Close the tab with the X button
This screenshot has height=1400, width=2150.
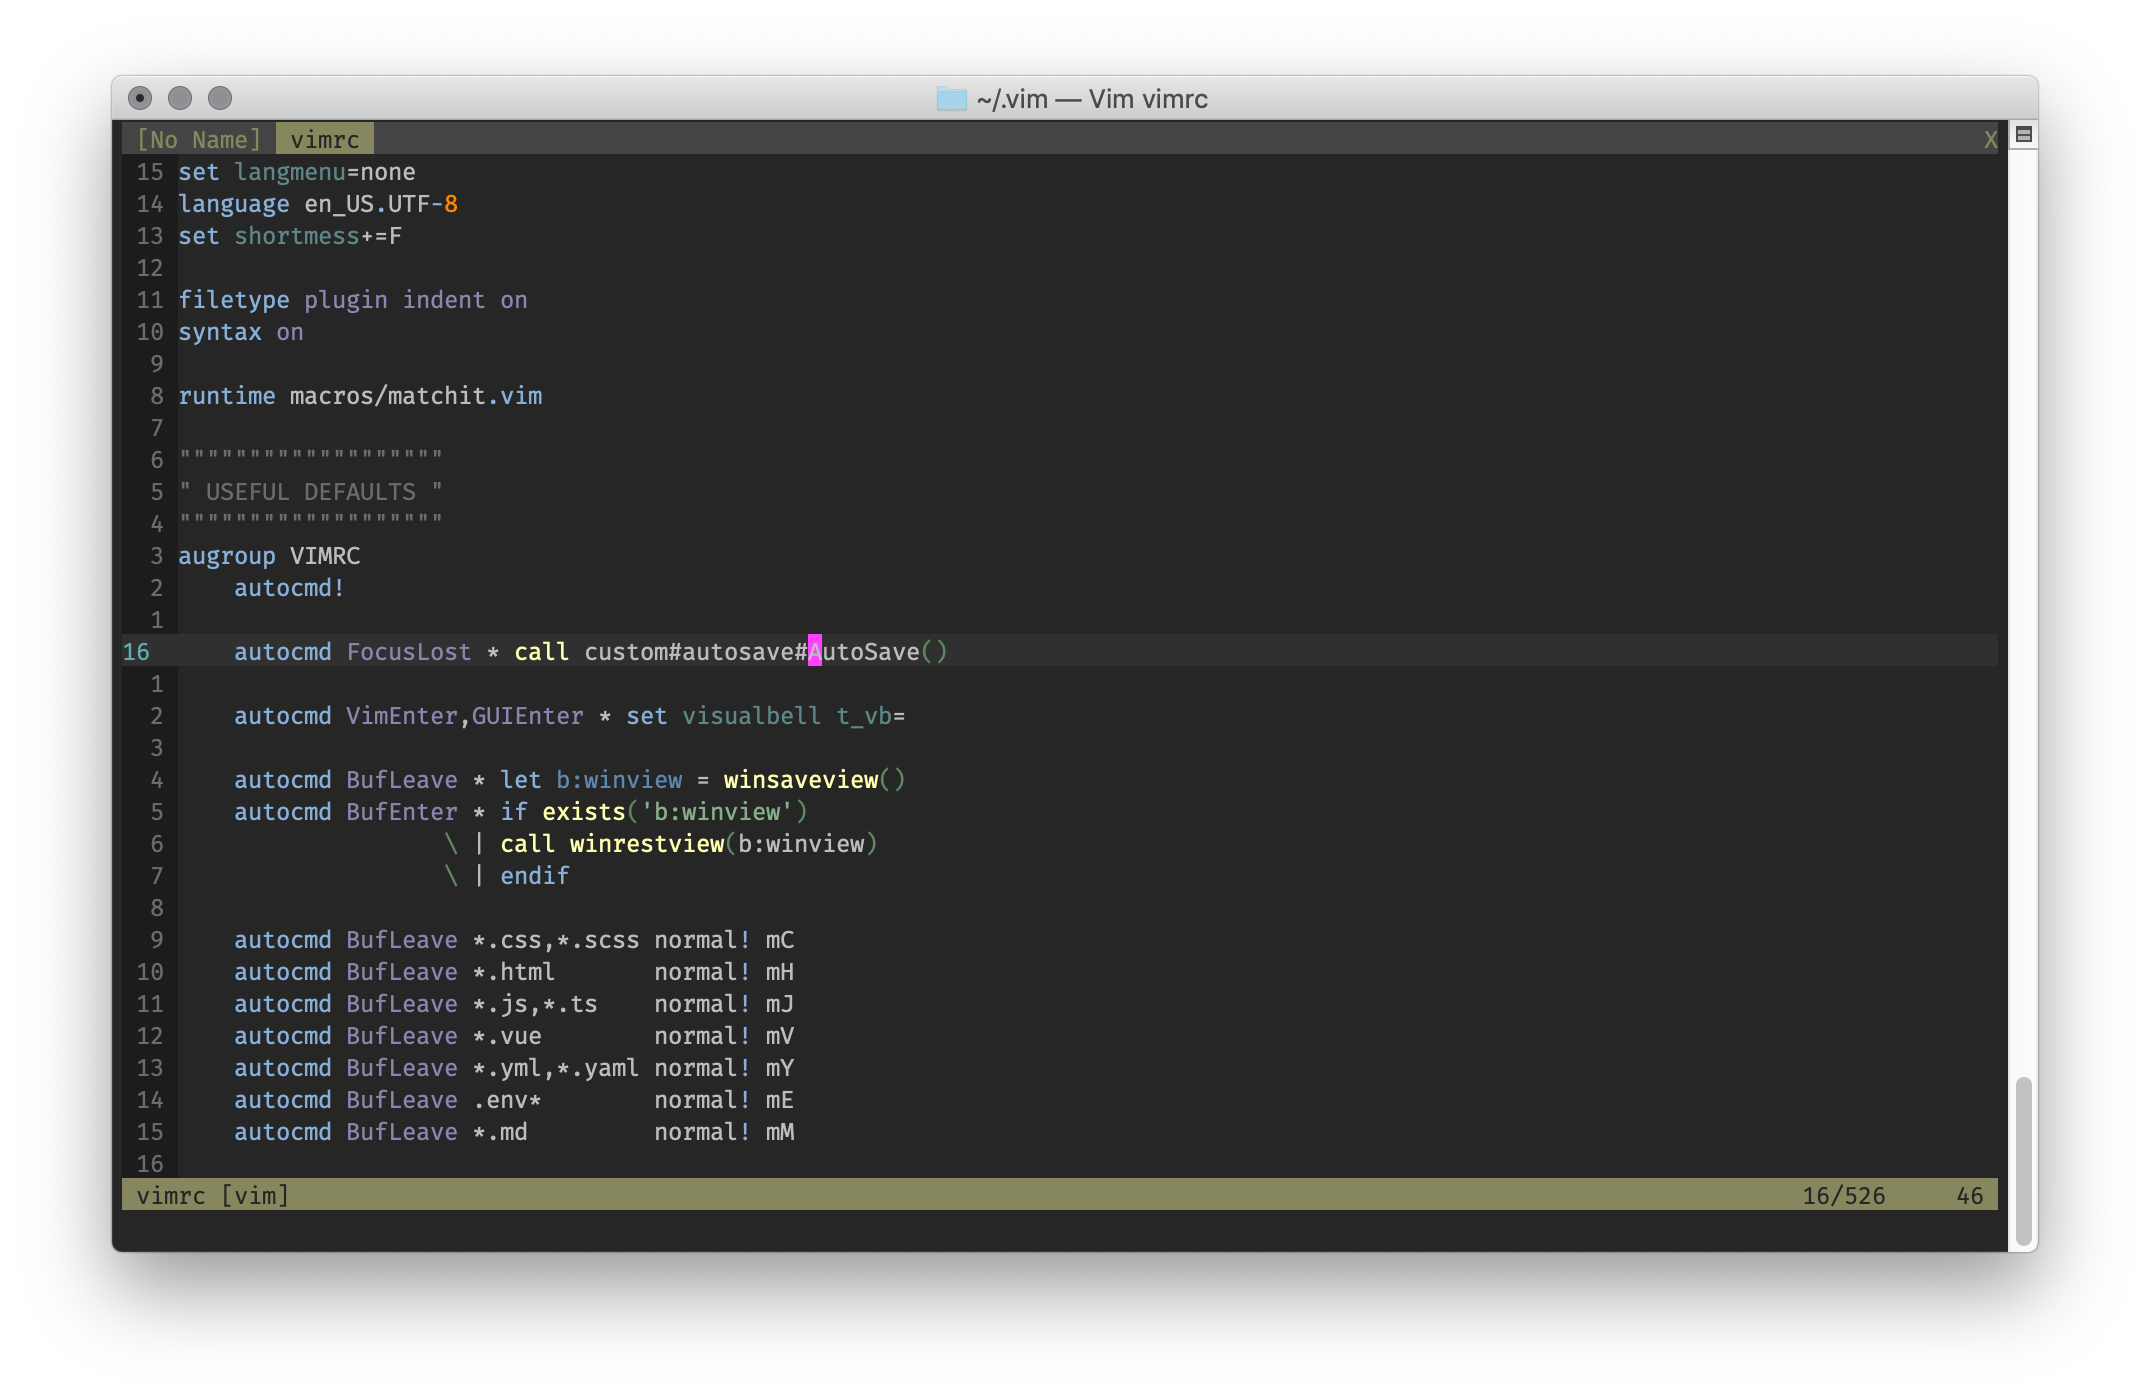pyautogui.click(x=1990, y=140)
